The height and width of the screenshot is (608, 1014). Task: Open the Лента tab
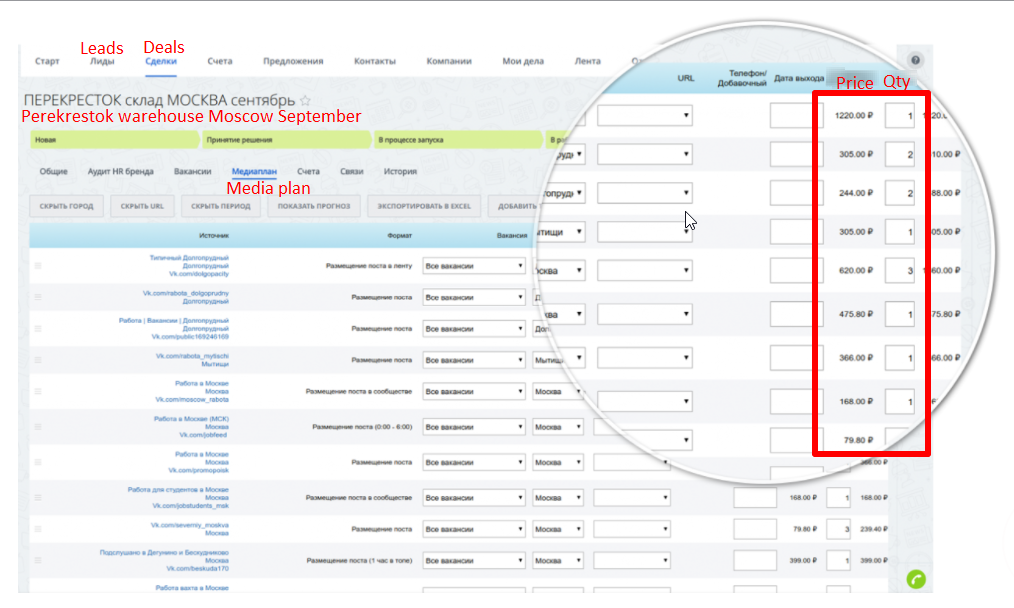point(588,61)
